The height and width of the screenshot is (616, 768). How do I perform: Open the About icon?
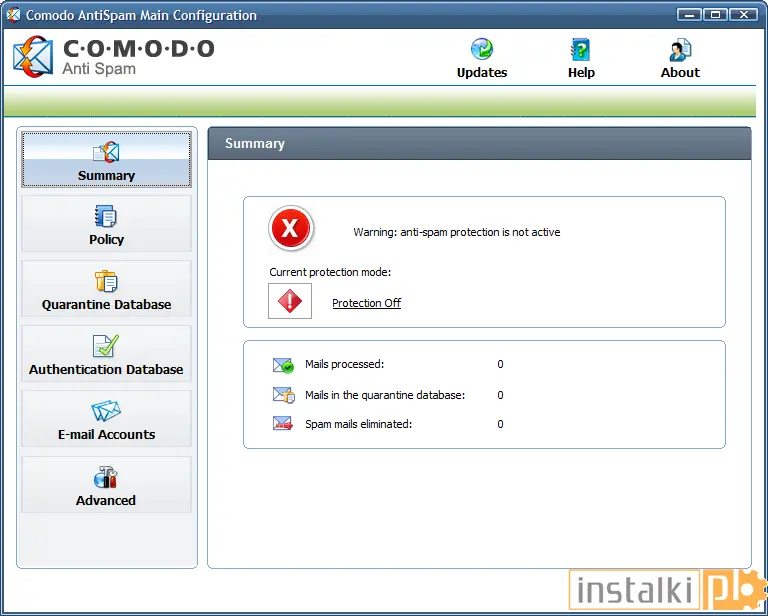680,49
